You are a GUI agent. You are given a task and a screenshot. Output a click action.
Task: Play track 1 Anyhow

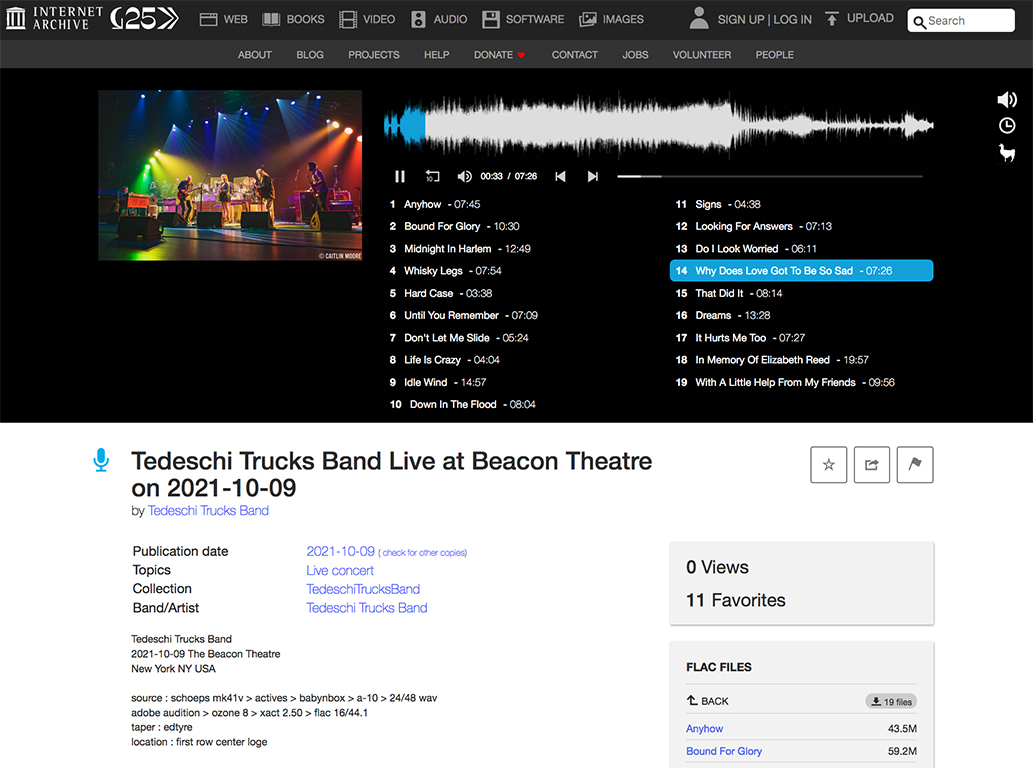(435, 204)
